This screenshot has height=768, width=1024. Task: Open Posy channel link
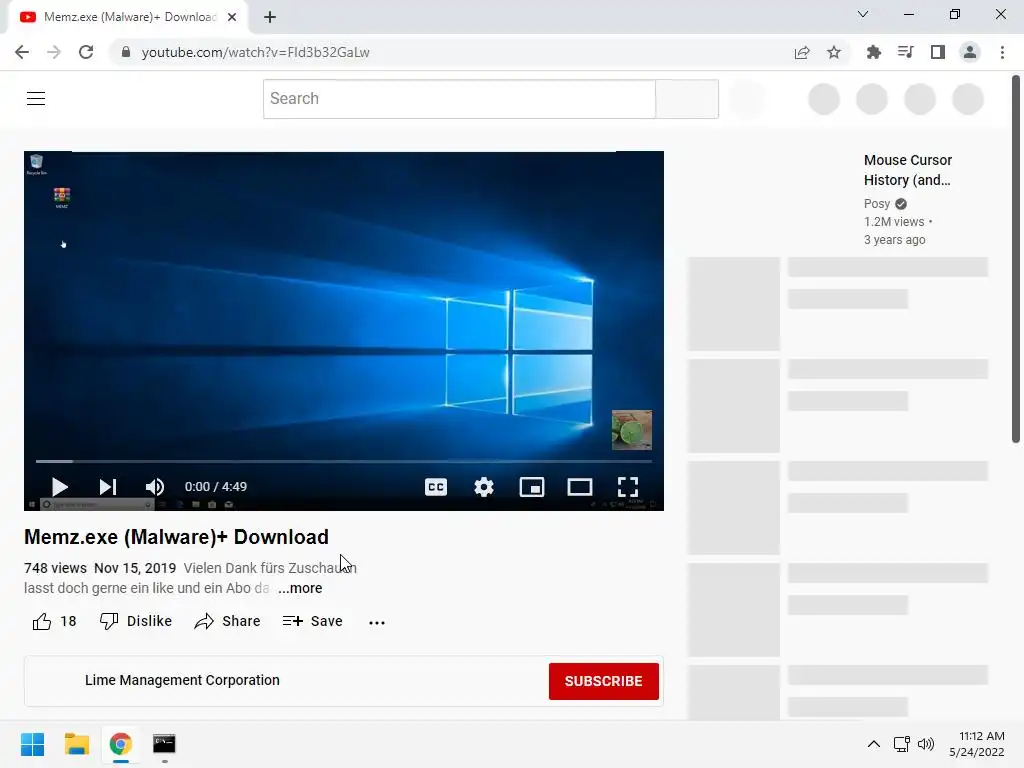pyautogui.click(x=876, y=204)
